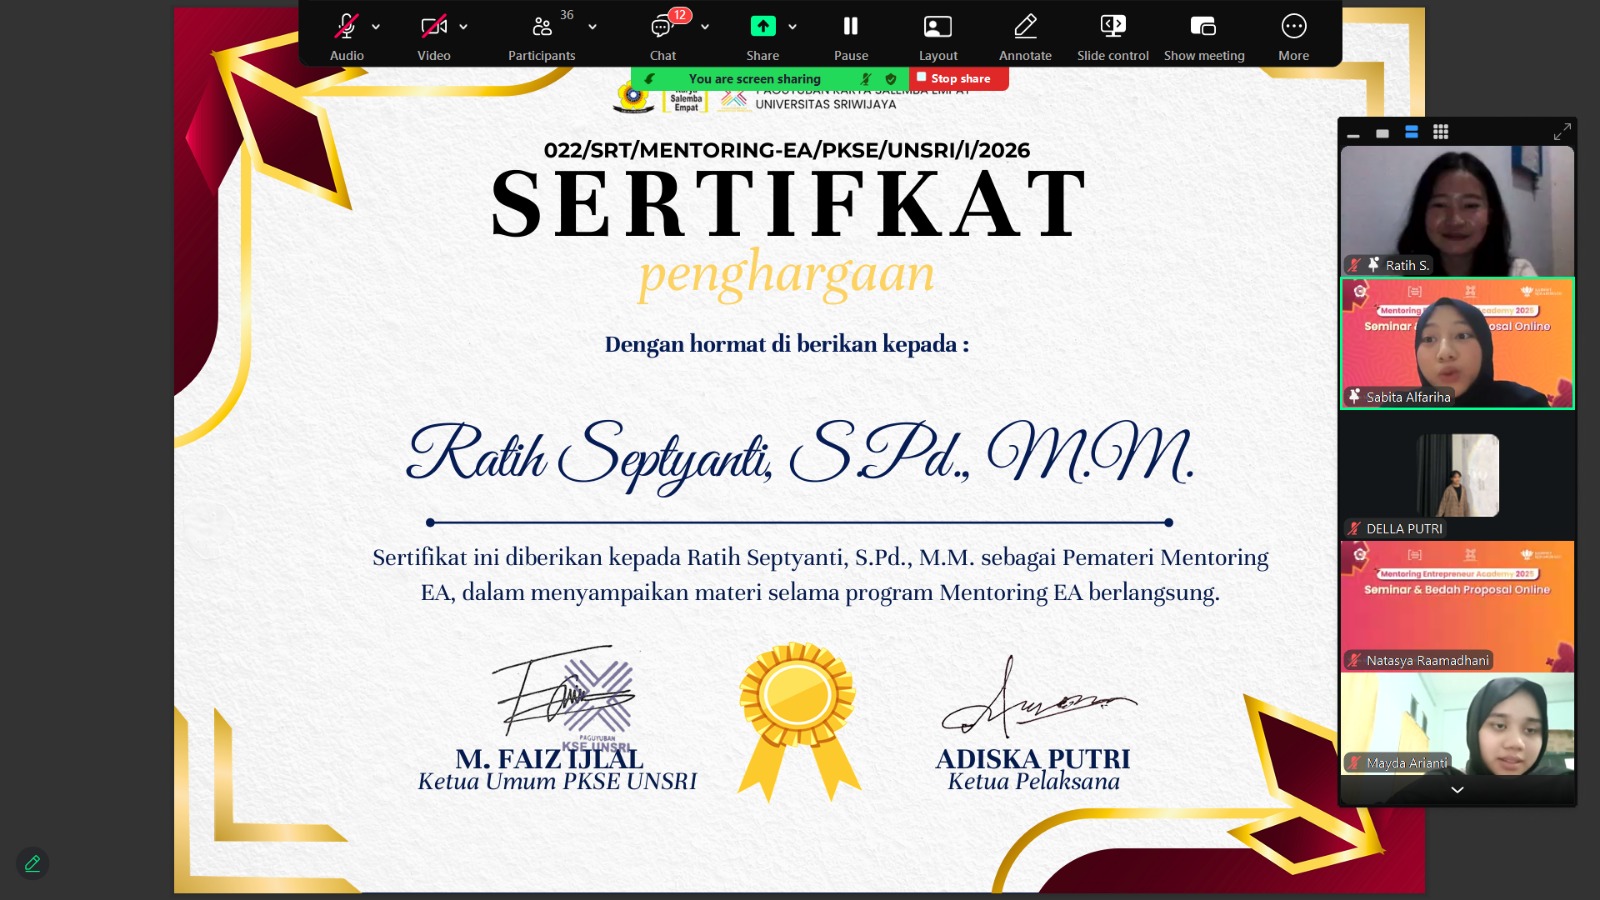Click 'Ketua Pelaksana' title text

pyautogui.click(x=1033, y=782)
